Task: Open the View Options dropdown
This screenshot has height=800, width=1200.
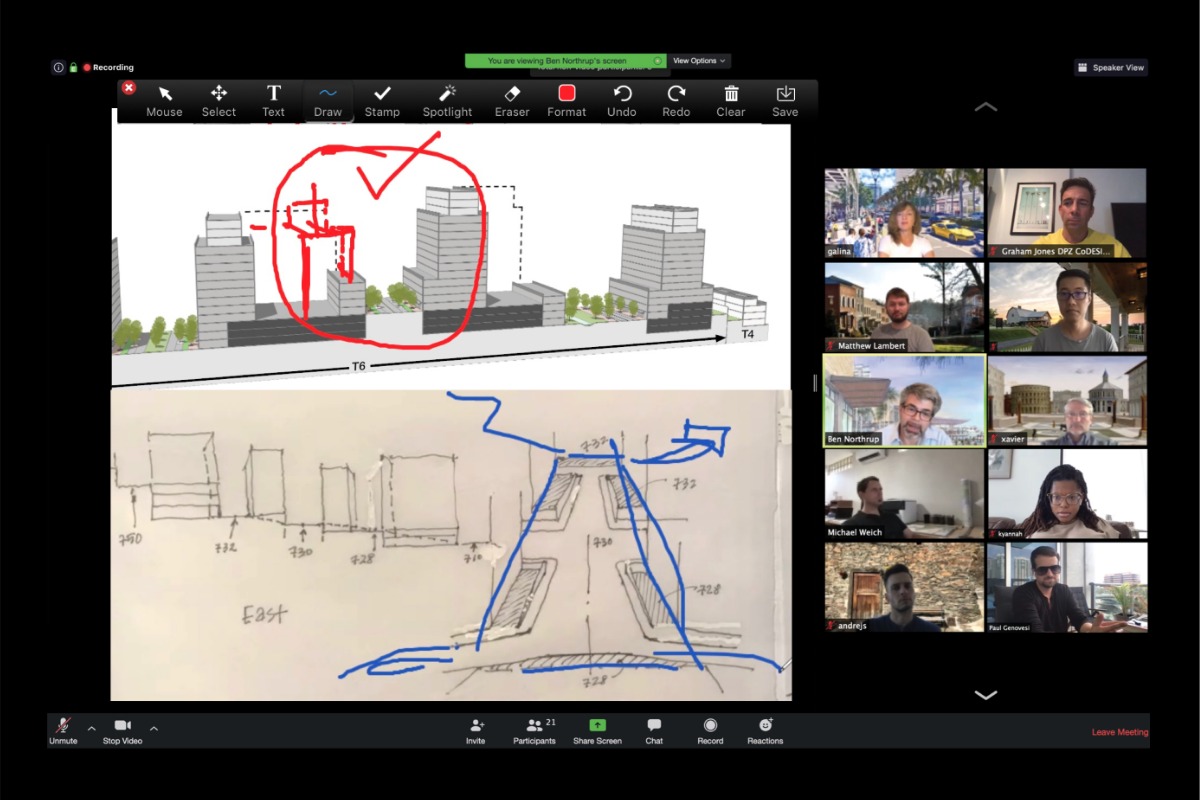Action: [x=699, y=61]
